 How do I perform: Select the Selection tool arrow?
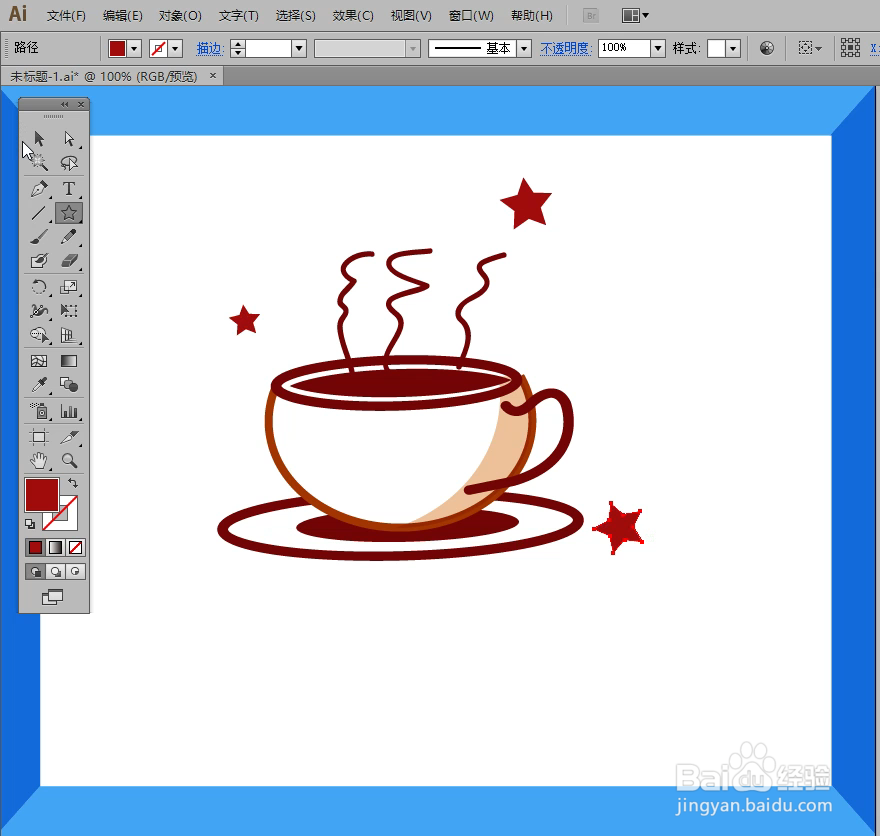(37, 138)
